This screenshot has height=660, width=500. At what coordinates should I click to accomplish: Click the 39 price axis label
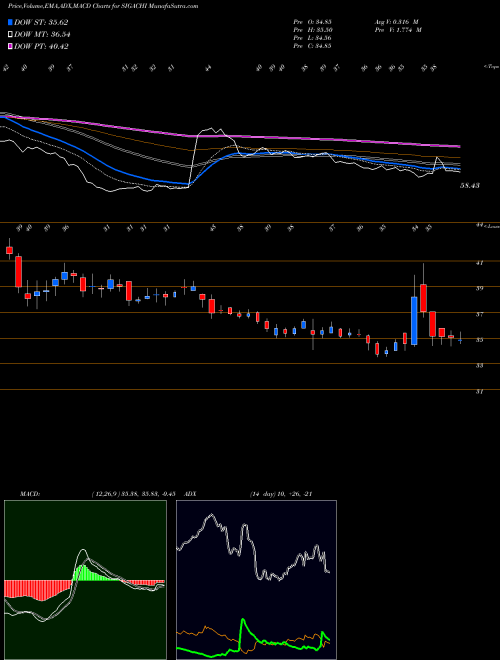tap(479, 288)
